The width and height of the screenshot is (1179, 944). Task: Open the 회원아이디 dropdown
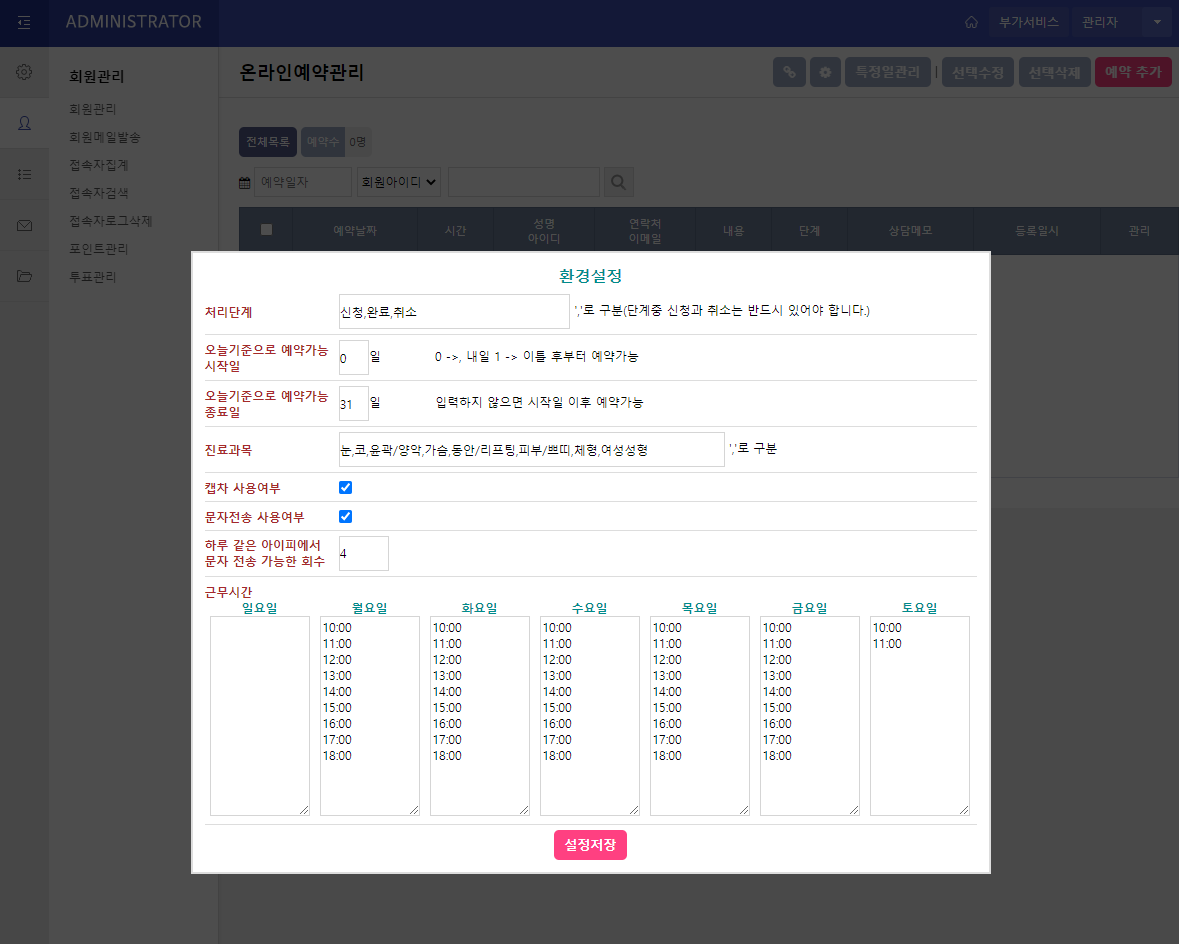[398, 181]
